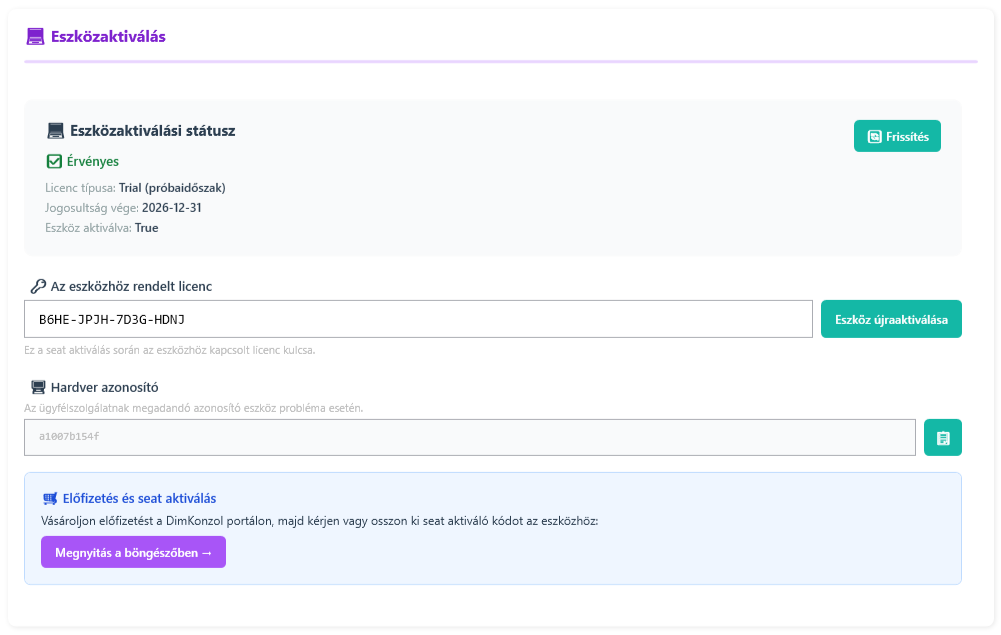This screenshot has width=1001, height=635.
Task: Click the Eszköz aktiválva True line
Action: click(101, 228)
